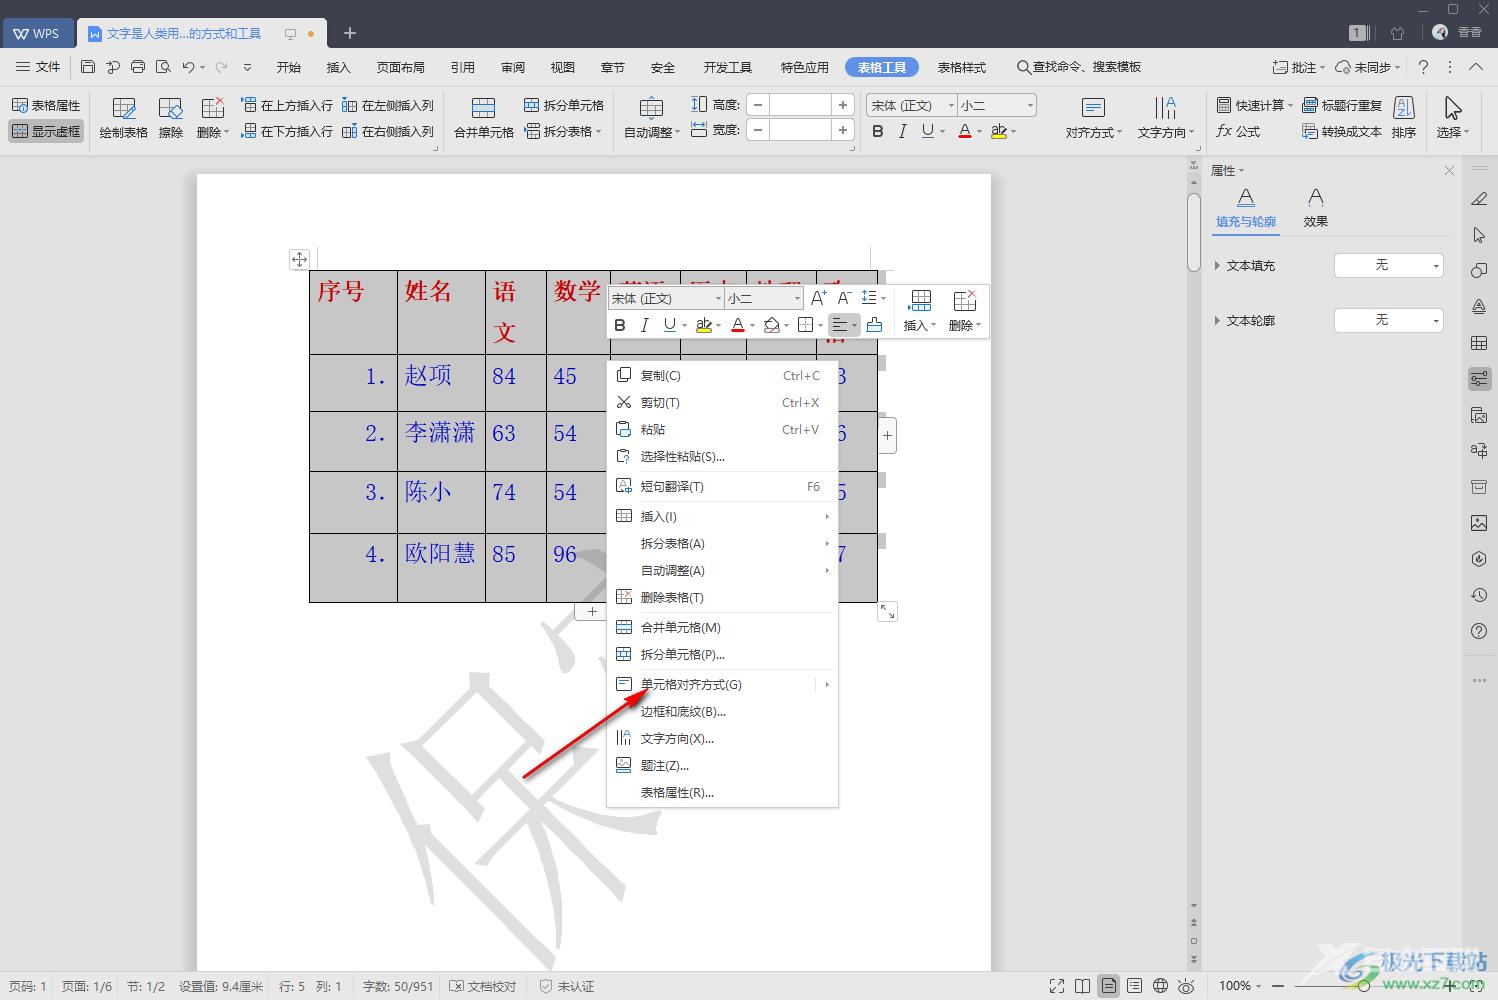The width and height of the screenshot is (1498, 1000).
Task: Click the add-row plus button below table
Action: 592,611
